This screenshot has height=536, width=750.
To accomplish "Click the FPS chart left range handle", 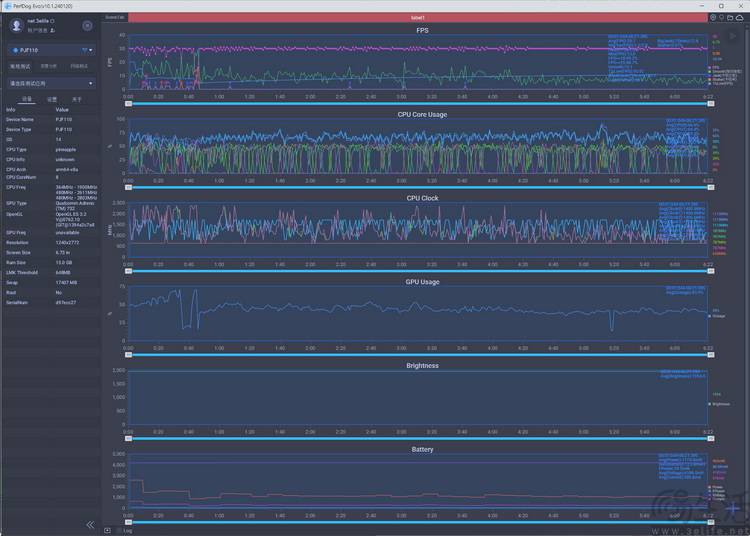I will click(x=129, y=104).
